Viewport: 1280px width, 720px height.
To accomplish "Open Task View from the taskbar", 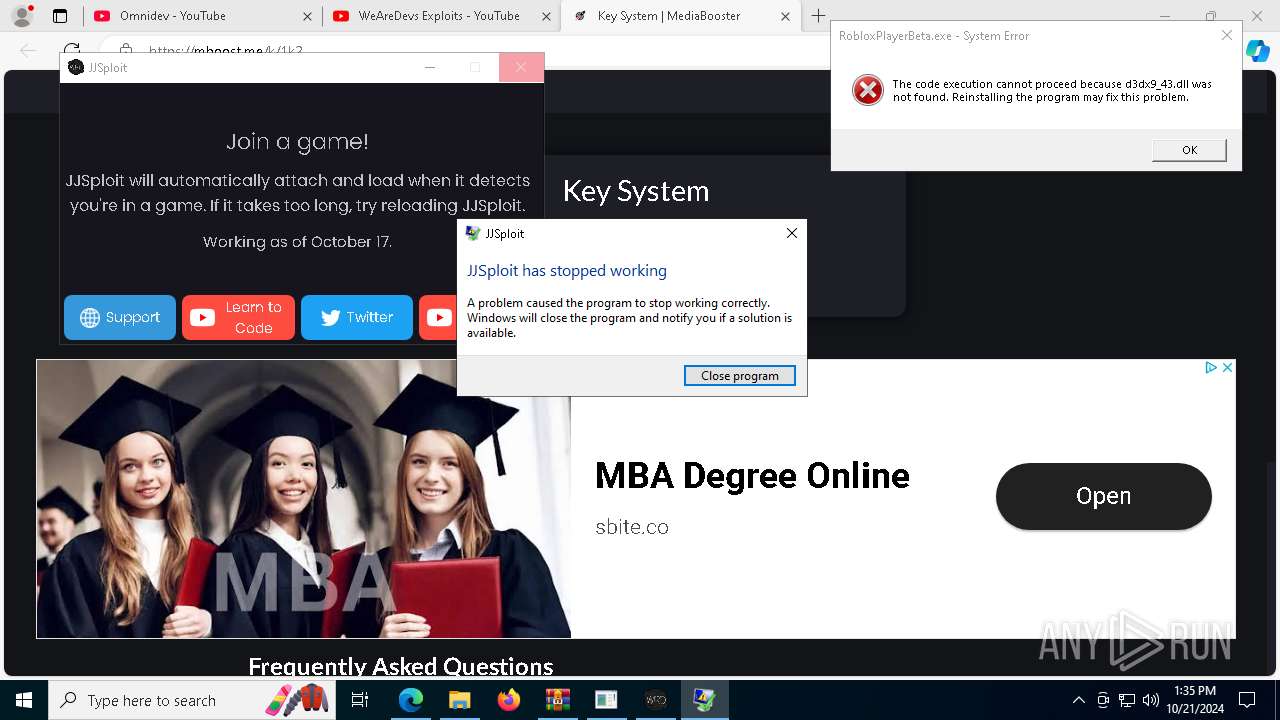I will click(x=361, y=700).
